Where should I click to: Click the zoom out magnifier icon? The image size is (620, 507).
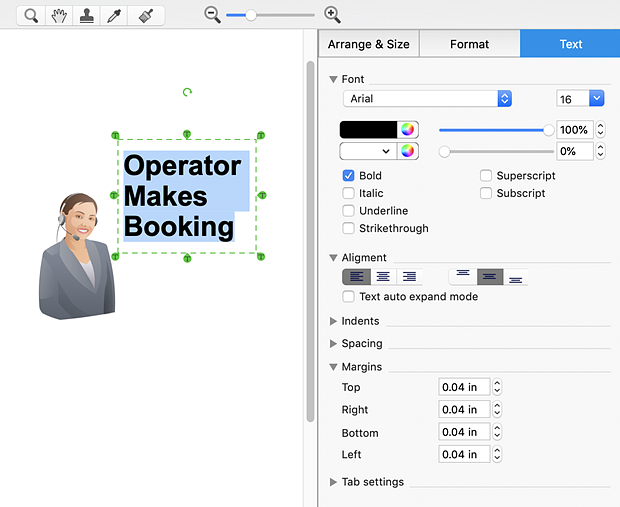[x=212, y=15]
